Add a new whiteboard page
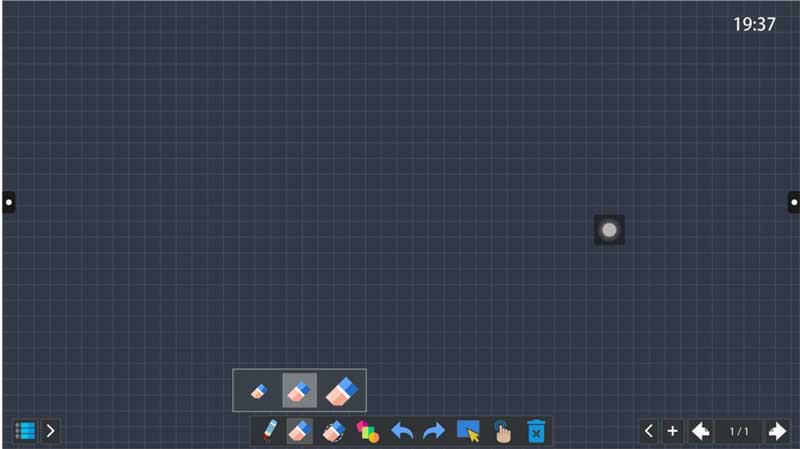Screen dimensions: 800x449 coord(672,431)
